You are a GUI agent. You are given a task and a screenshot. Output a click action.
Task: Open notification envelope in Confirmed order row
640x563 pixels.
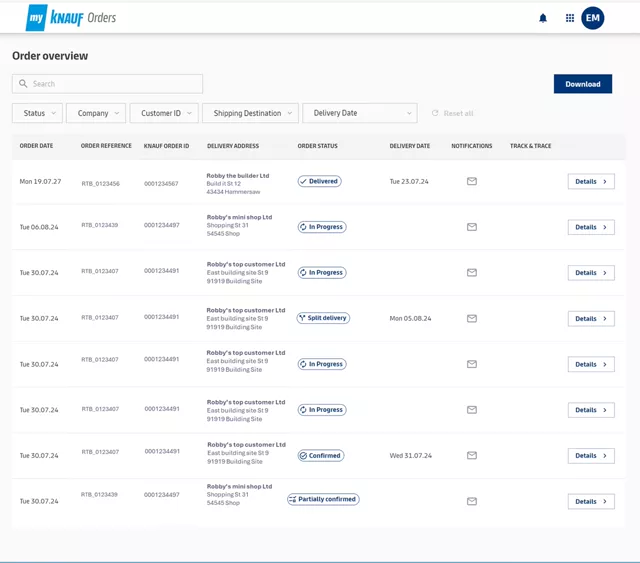pos(472,455)
